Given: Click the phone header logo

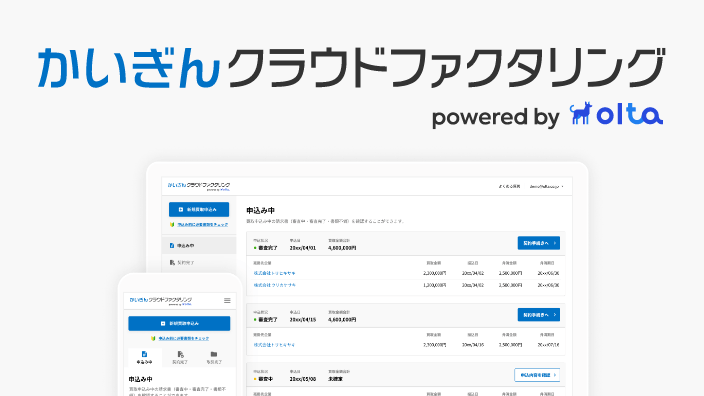Looking at the screenshot, I should [x=161, y=301].
